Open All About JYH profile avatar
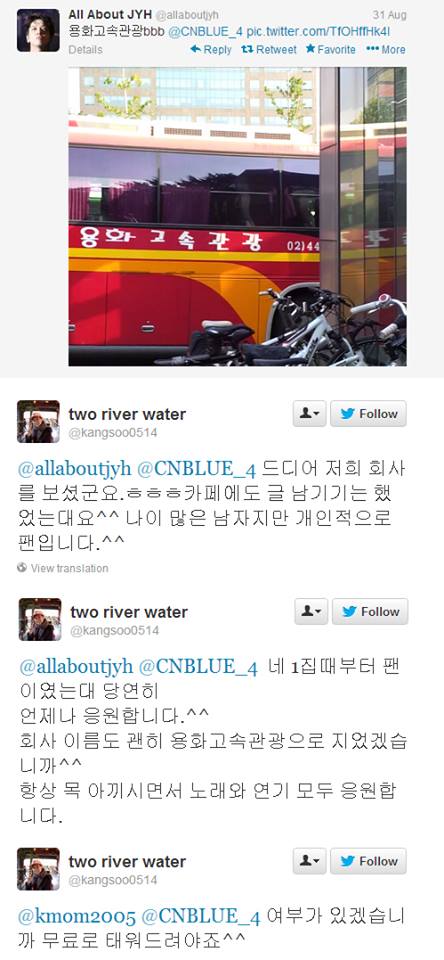The image size is (444, 960). 38,30
